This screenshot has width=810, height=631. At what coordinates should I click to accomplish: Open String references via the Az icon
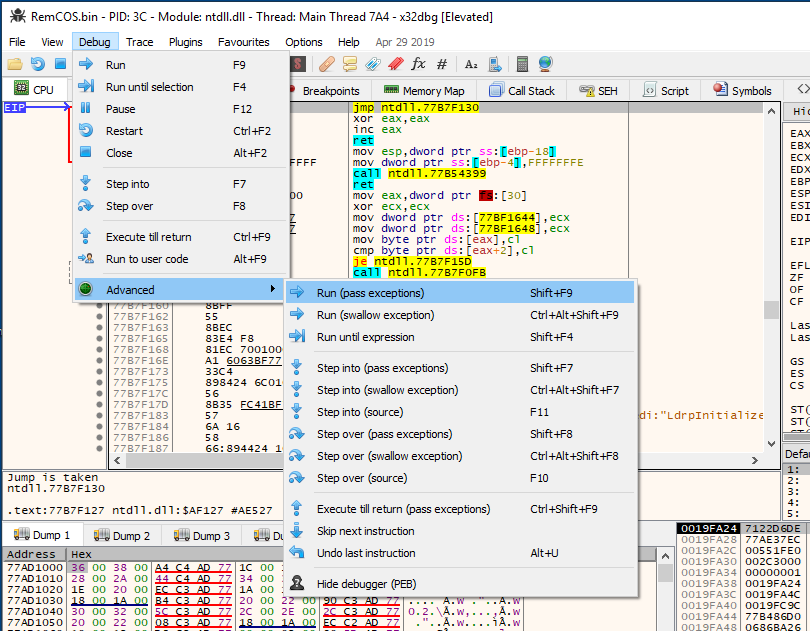[x=471, y=64]
